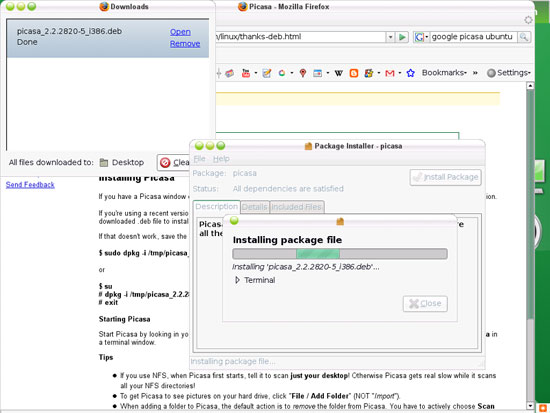
Task: Click the Blogger orange toolbar icon
Action: tap(354, 73)
